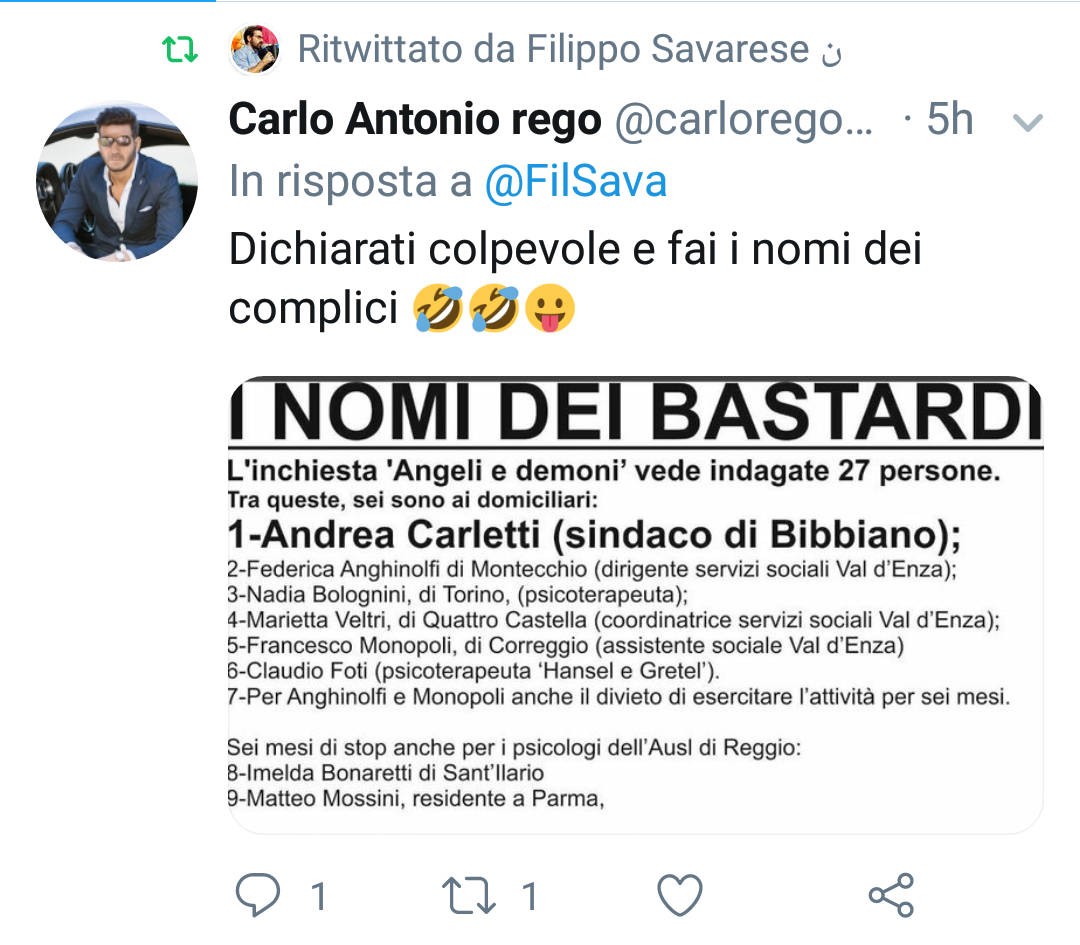This screenshot has height=945, width=1080.
Task: Open Carlo Antonio rego's profile picture
Action: tap(117, 181)
